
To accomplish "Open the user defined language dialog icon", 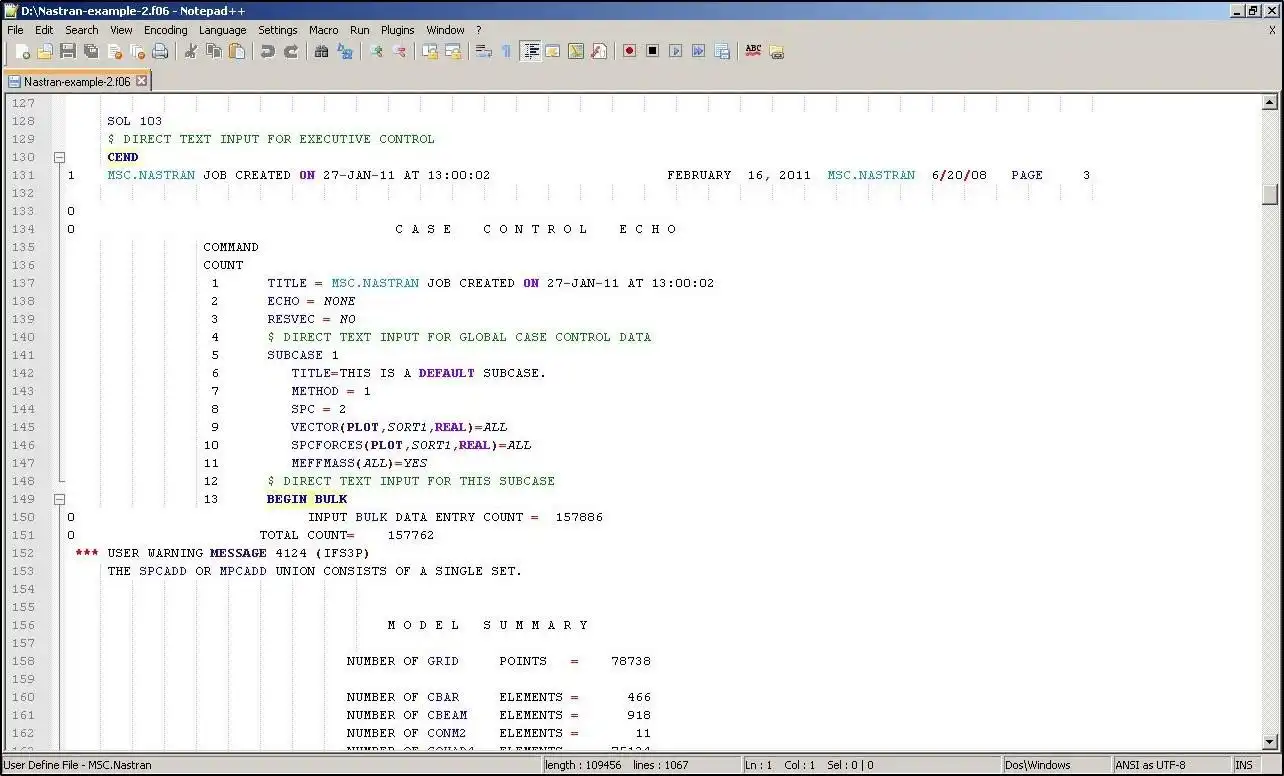I will coord(552,51).
